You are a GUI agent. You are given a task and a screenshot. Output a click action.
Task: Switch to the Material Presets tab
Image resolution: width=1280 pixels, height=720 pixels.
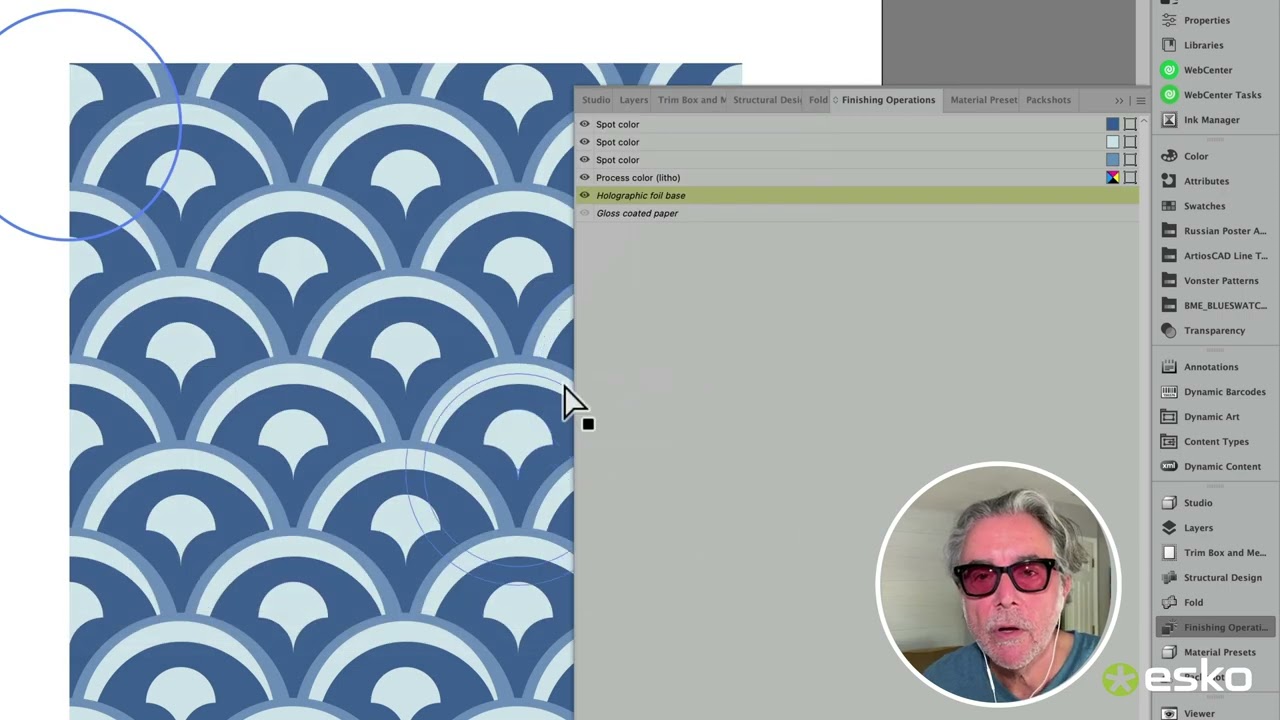pos(983,100)
